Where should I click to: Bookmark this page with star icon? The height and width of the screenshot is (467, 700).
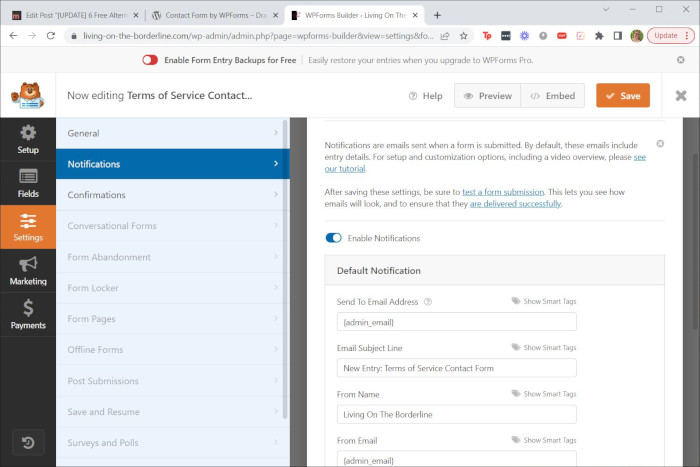(463, 36)
